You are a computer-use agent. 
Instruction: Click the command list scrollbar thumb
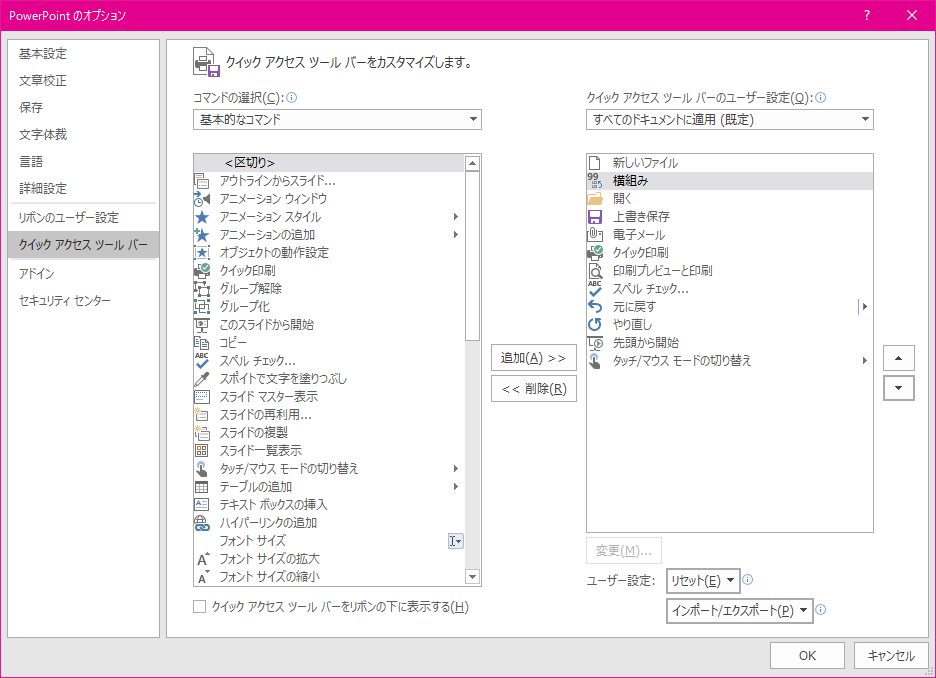click(472, 256)
